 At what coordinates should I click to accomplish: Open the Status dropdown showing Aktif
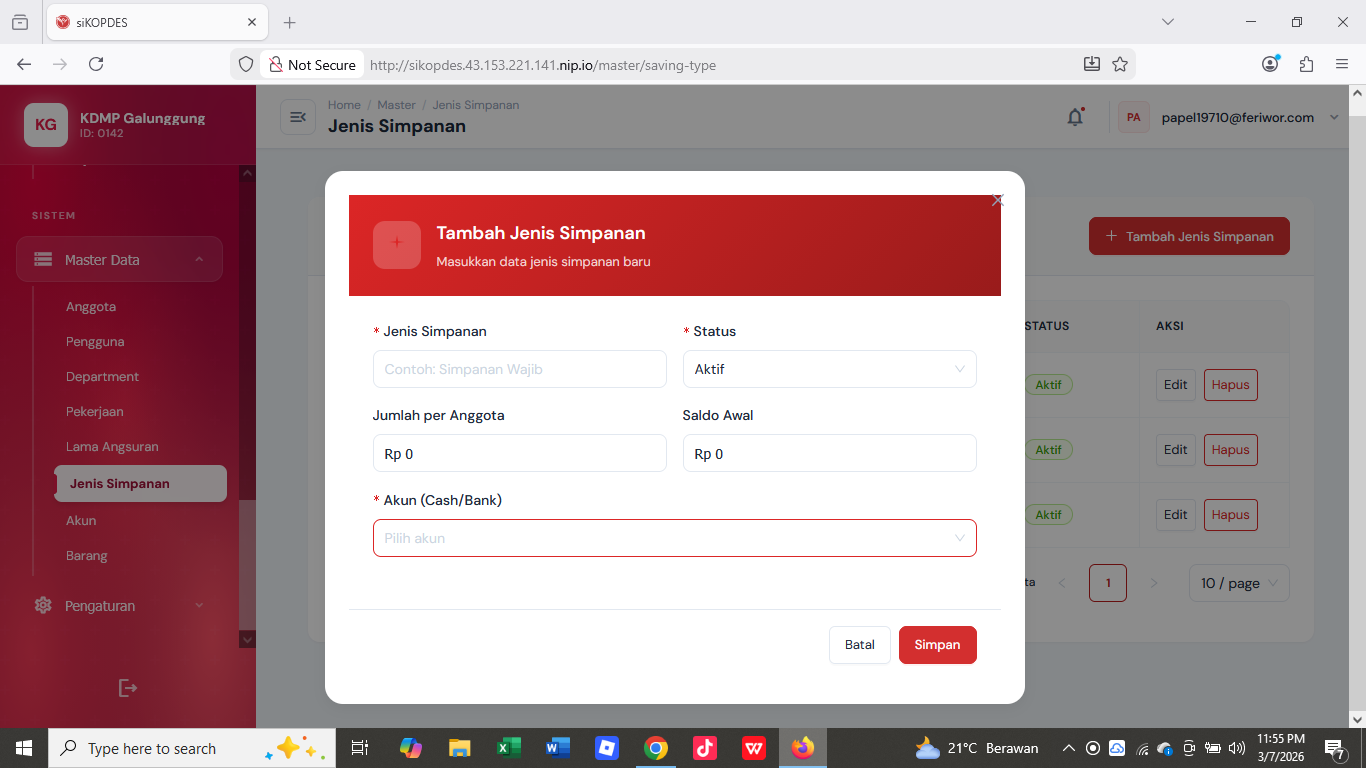click(829, 369)
